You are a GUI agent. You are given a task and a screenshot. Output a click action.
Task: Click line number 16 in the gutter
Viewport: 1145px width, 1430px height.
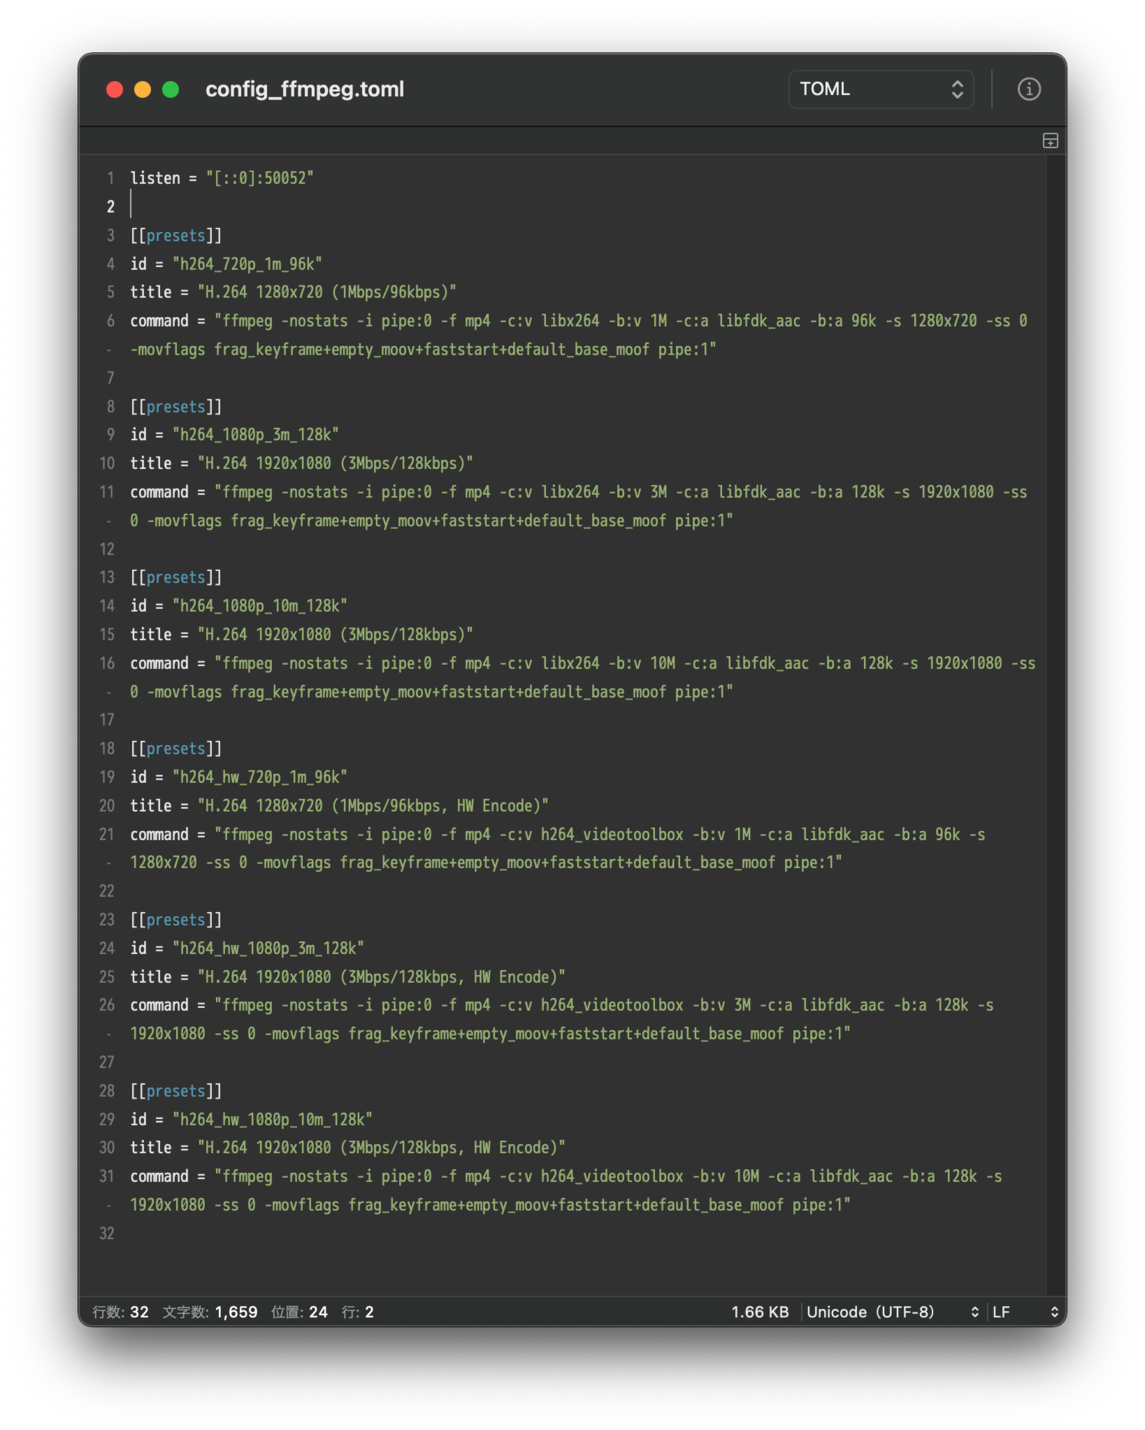click(x=107, y=663)
